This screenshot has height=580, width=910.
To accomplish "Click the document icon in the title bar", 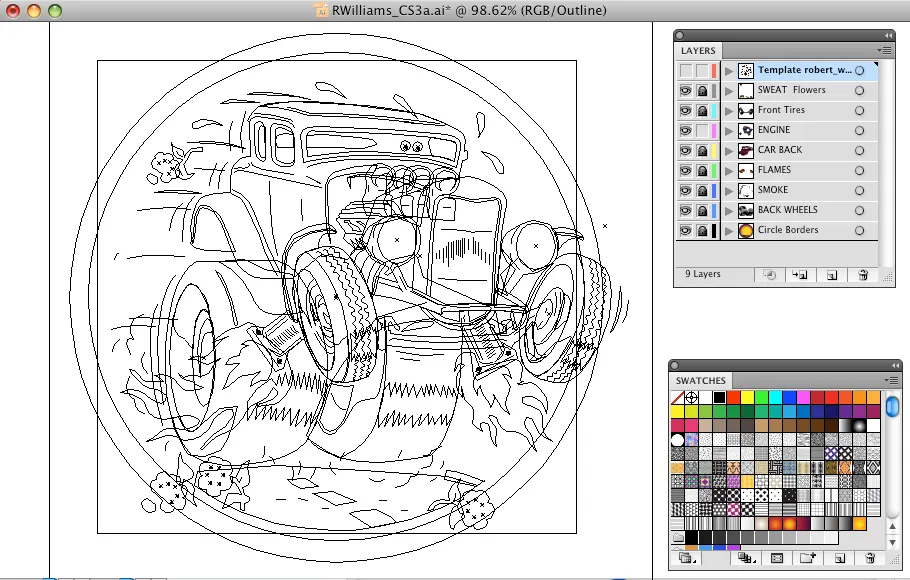I will point(322,10).
